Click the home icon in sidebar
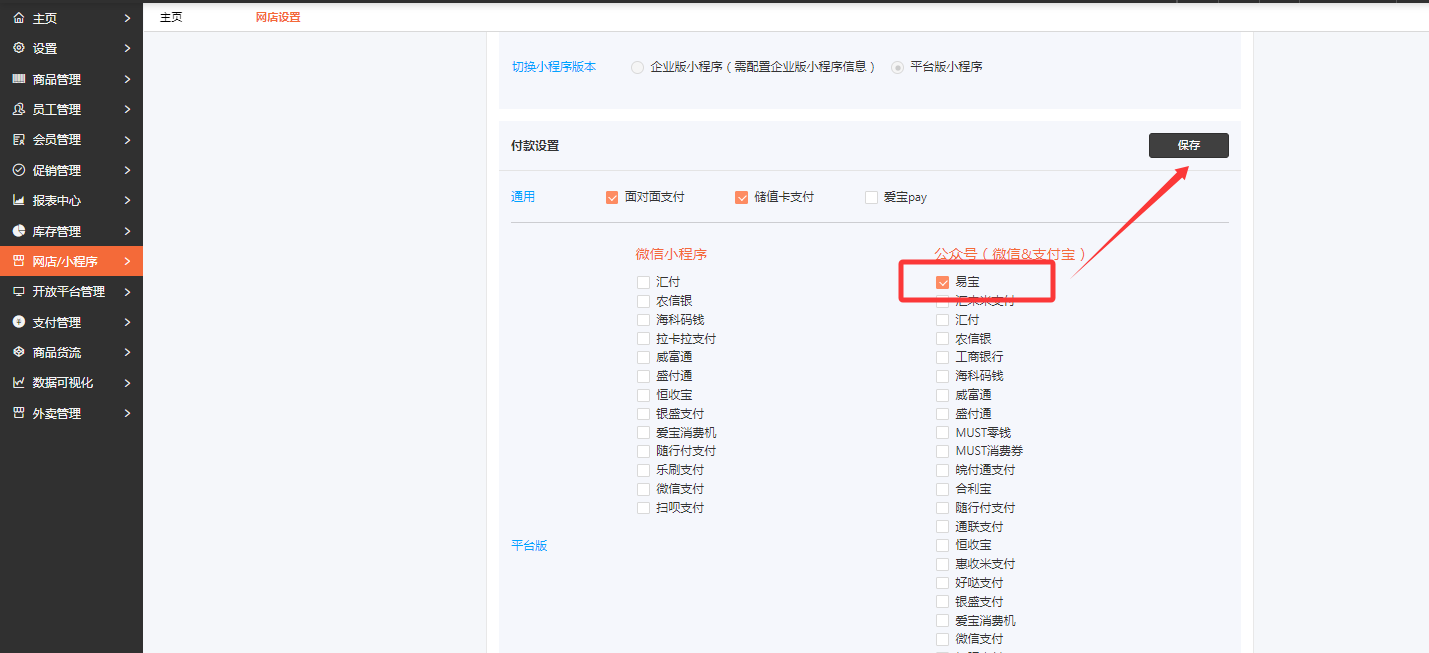 click(18, 18)
